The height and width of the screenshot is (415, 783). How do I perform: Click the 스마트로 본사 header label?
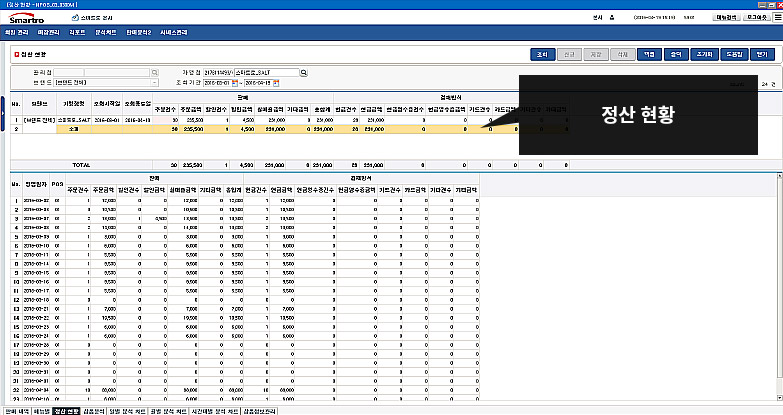point(96,17)
